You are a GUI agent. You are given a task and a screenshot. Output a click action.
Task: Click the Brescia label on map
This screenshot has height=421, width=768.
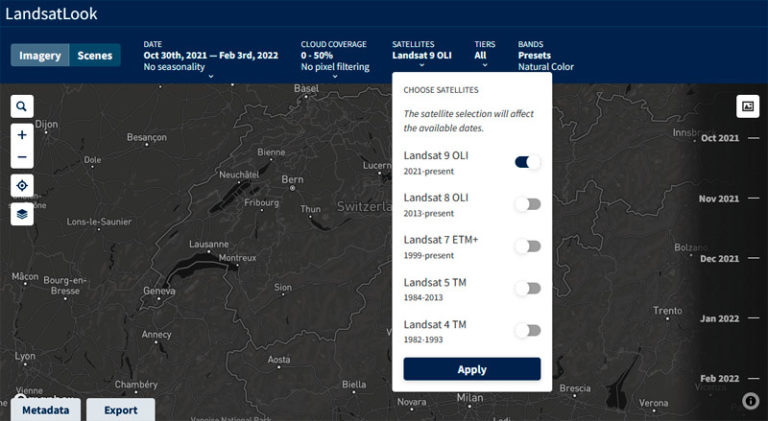pos(575,388)
